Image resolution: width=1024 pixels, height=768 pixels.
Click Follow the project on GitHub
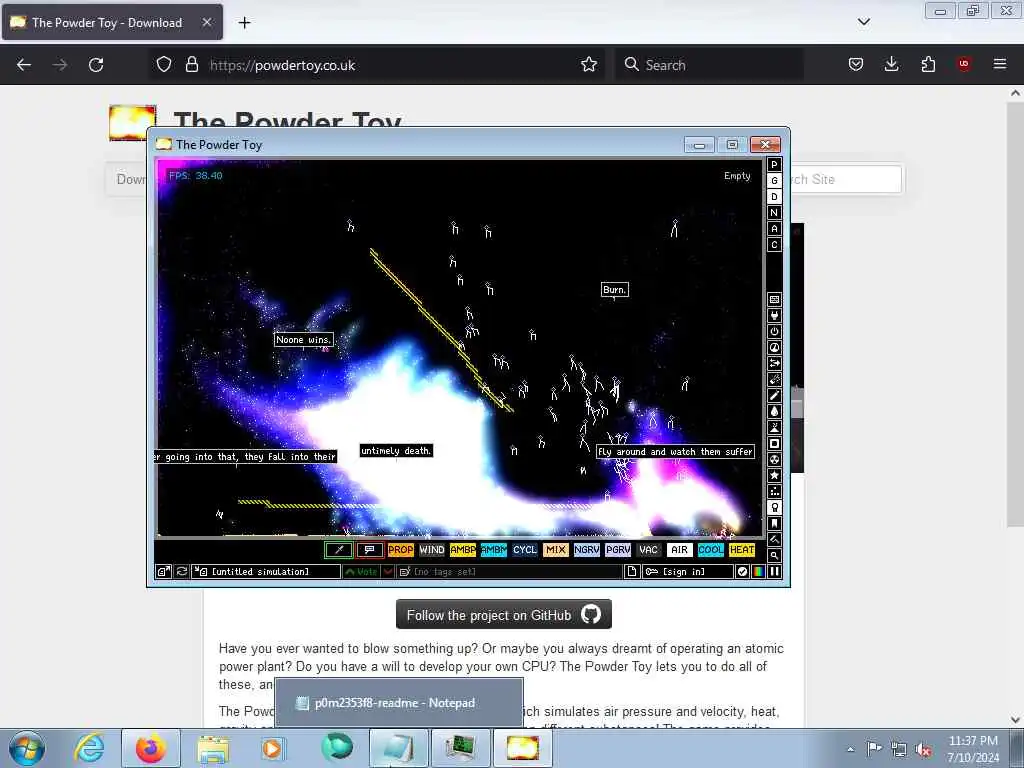(x=504, y=615)
